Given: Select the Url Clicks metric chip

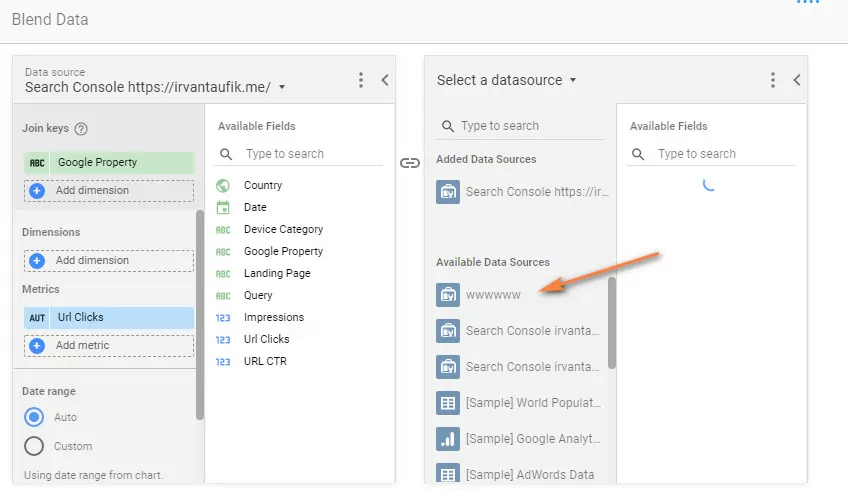Looking at the screenshot, I should pyautogui.click(x=109, y=317).
